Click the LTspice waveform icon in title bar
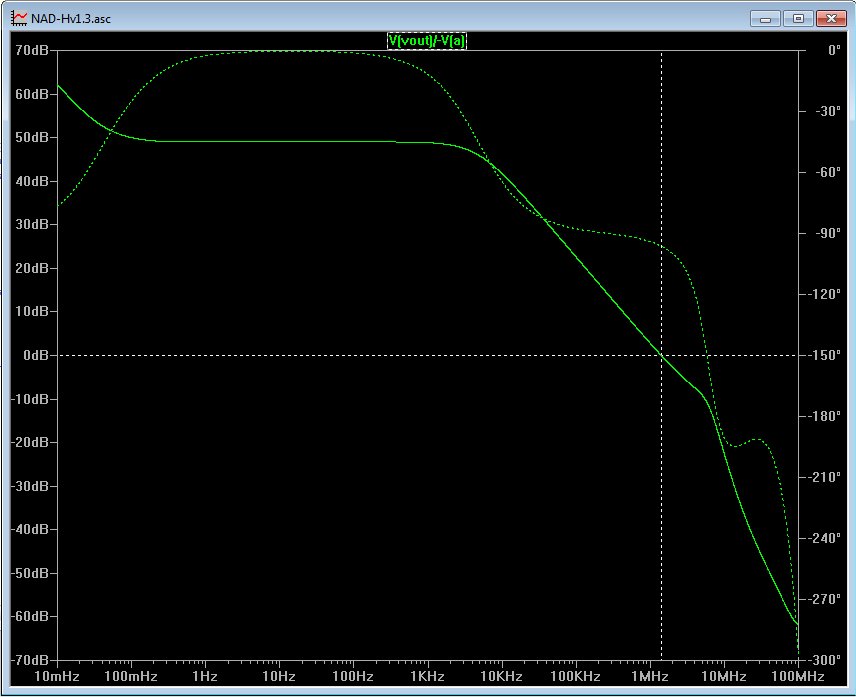856x697 pixels. pyautogui.click(x=19, y=19)
